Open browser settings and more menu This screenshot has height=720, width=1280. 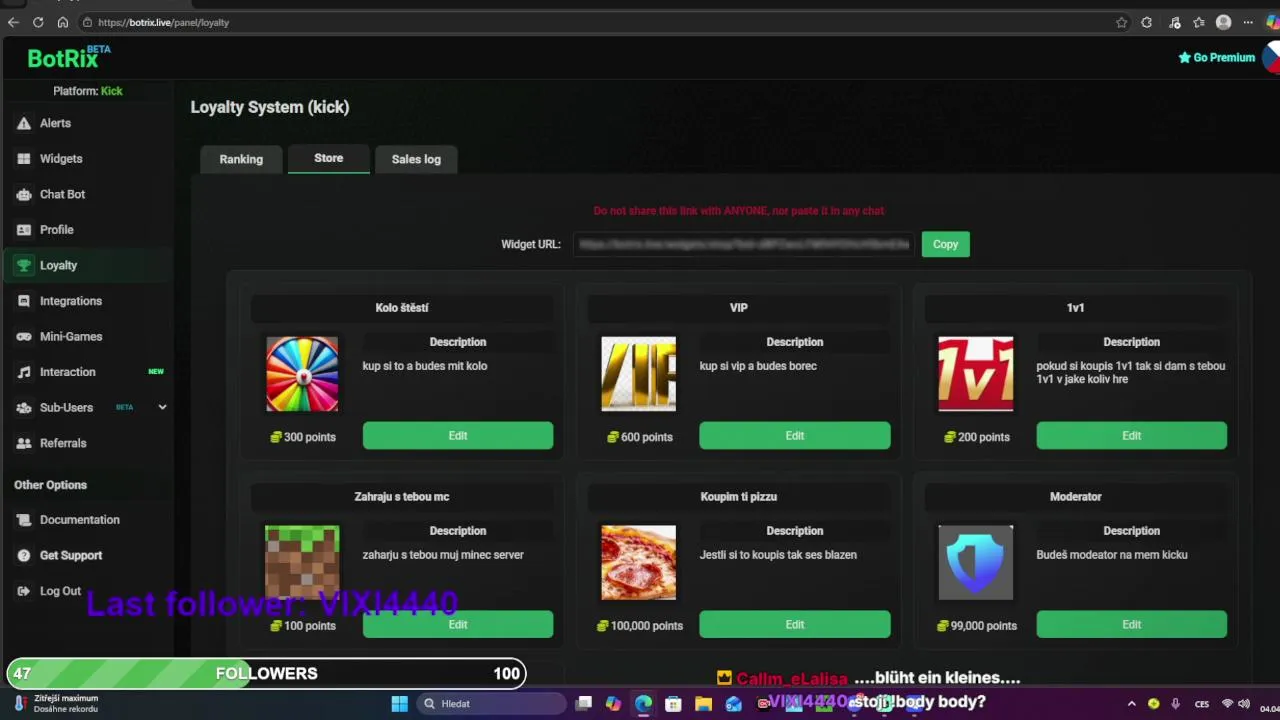pos(1248,22)
